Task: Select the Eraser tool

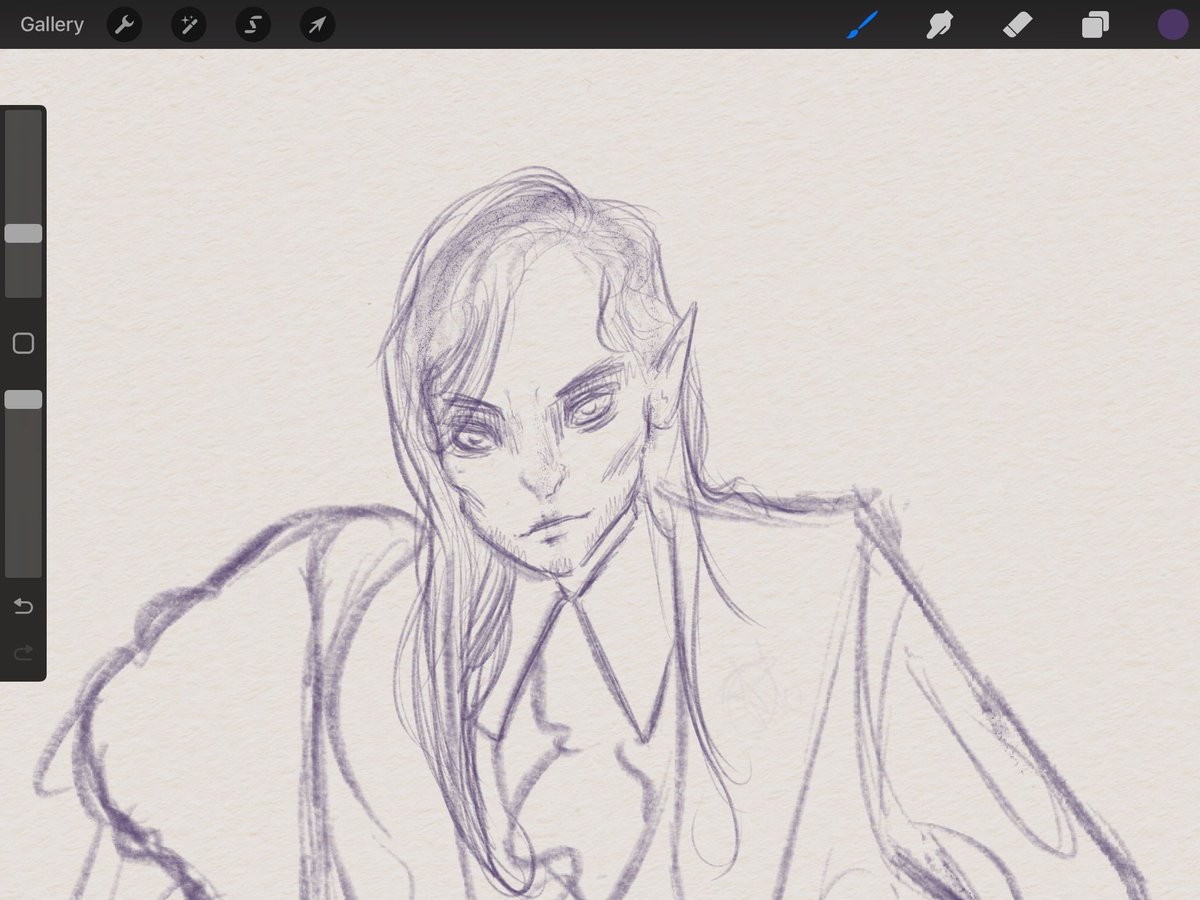Action: (1017, 25)
